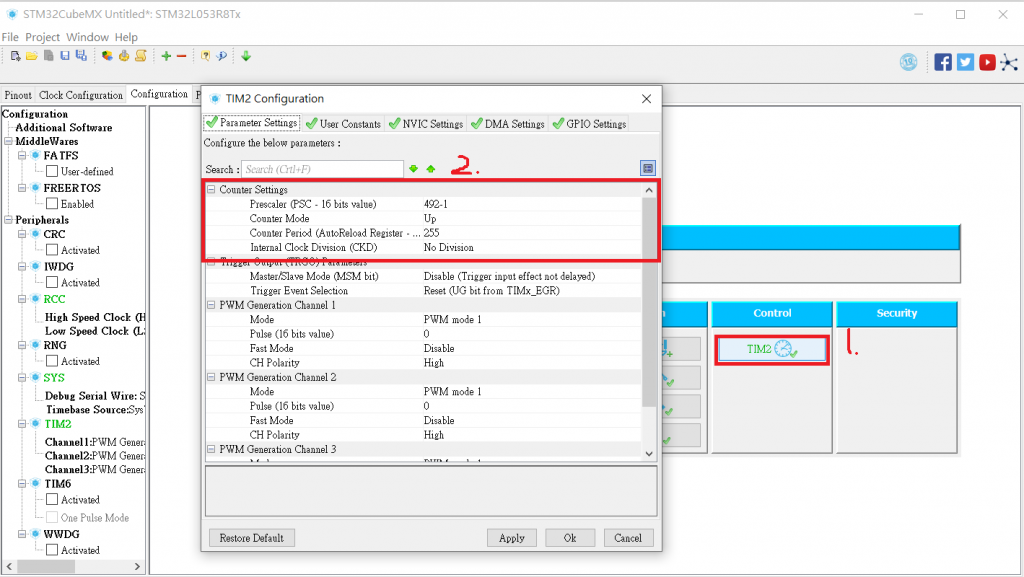Click the Apply button
Viewport: 1024px width, 577px height.
click(511, 538)
